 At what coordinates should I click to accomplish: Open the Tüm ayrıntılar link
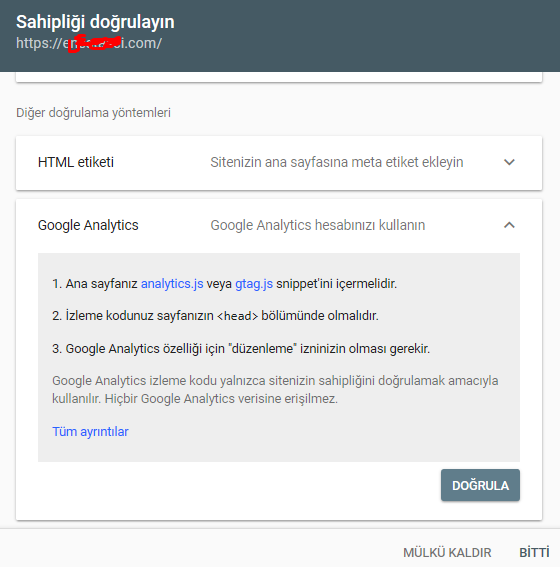(90, 432)
